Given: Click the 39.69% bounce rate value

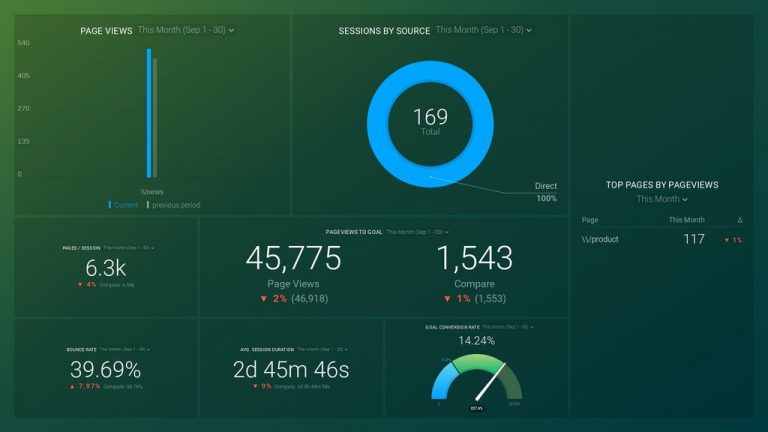Looking at the screenshot, I should (105, 369).
